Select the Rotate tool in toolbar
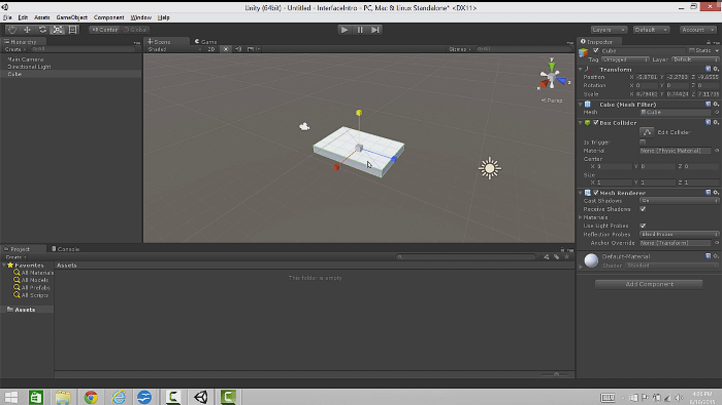Screen dimensions: 722x405 point(42,29)
